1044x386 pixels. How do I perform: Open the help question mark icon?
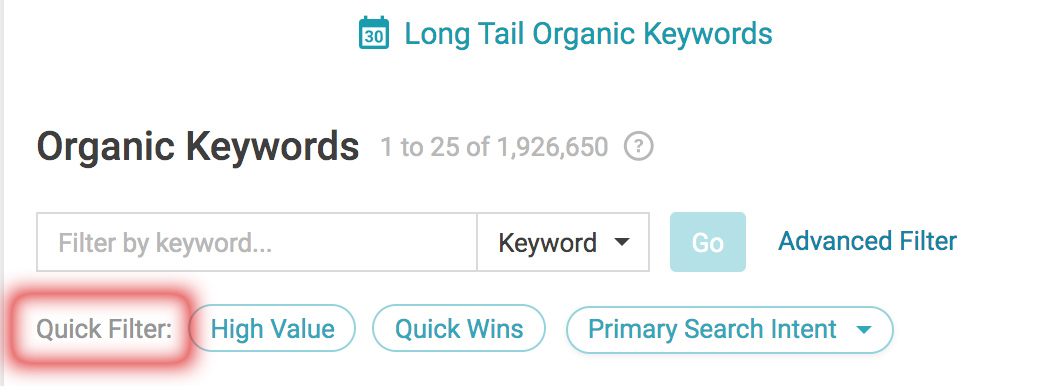(x=639, y=146)
